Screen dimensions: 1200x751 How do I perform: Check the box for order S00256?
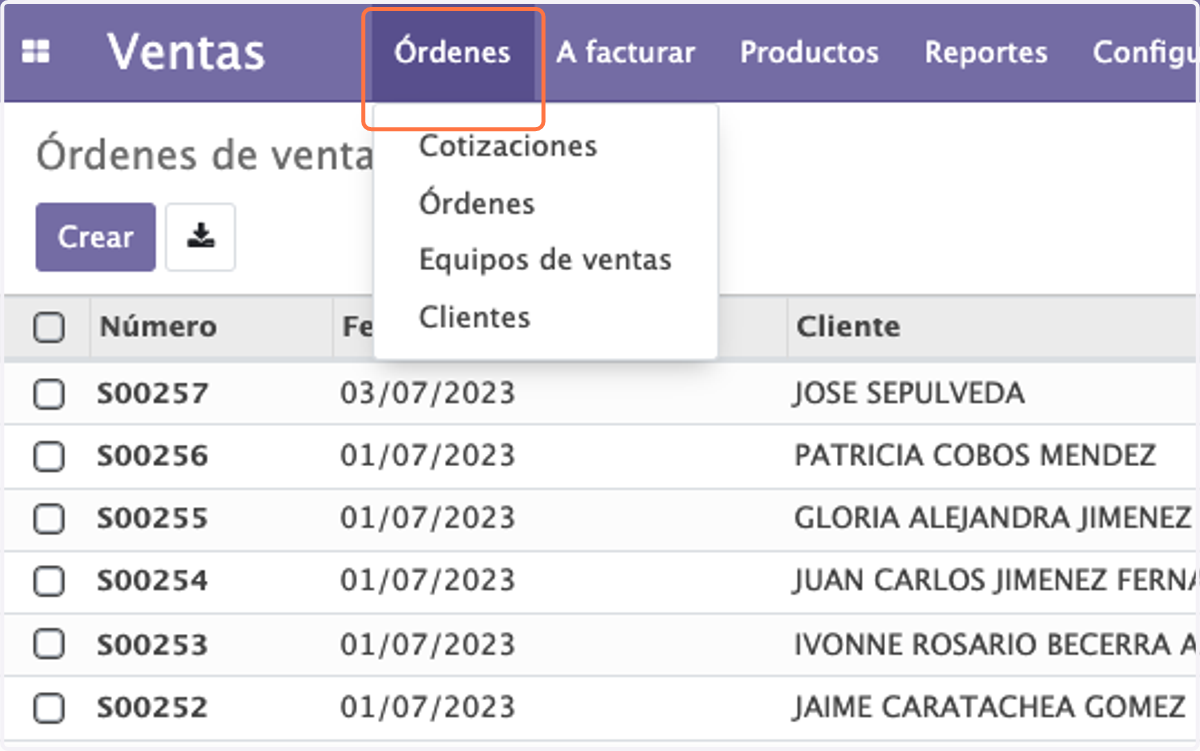pos(49,457)
